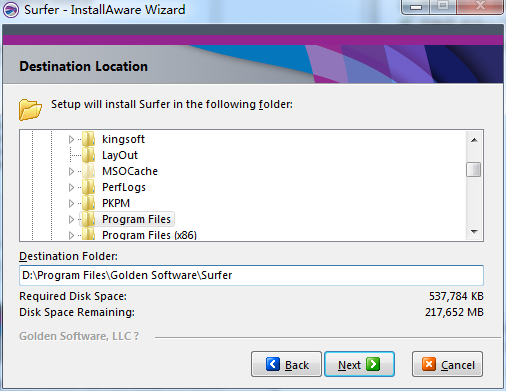506x391 pixels.
Task: Expand the Program Files tree node
Action: pos(71,219)
